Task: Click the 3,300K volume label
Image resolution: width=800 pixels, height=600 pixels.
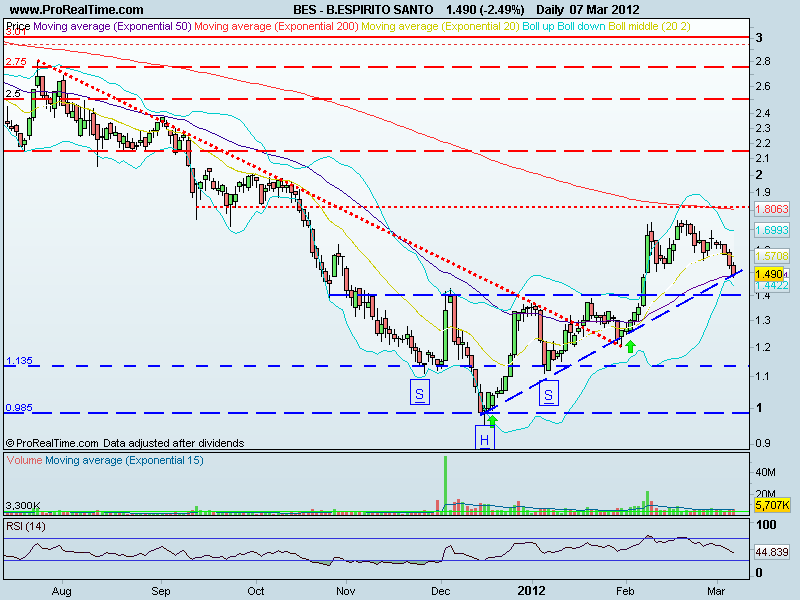Action: [23, 506]
